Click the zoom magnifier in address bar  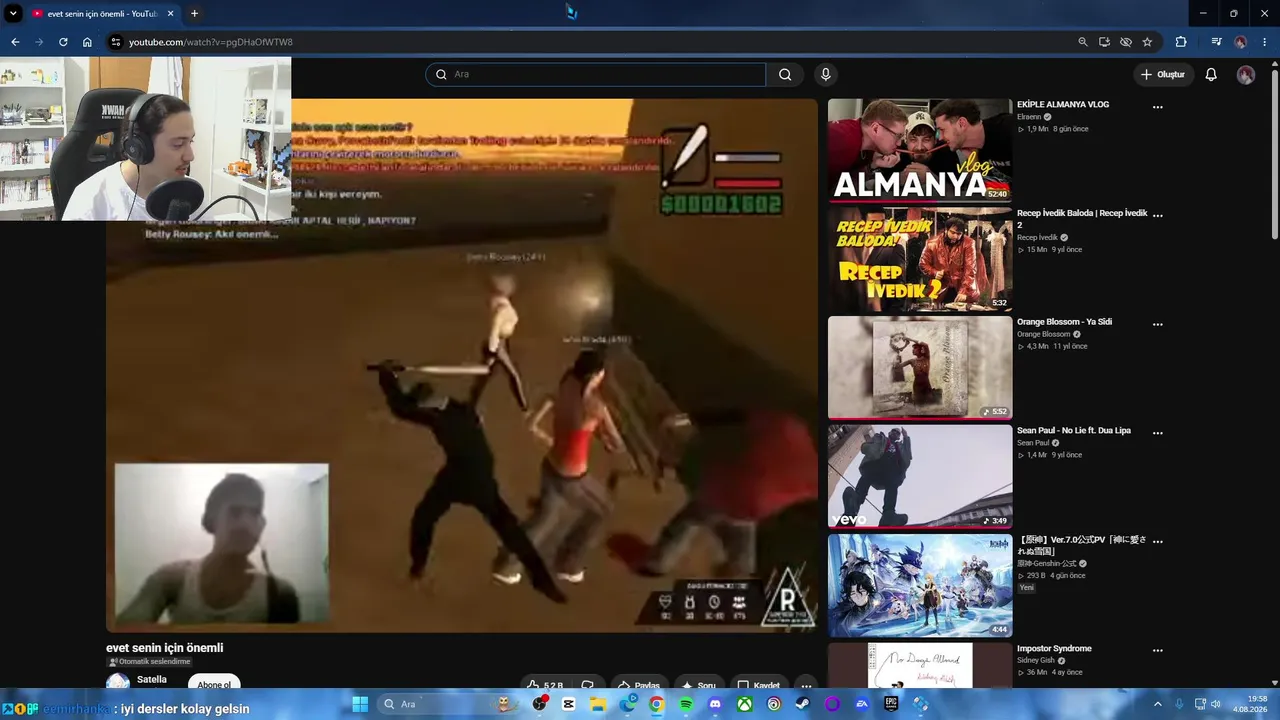1083,42
